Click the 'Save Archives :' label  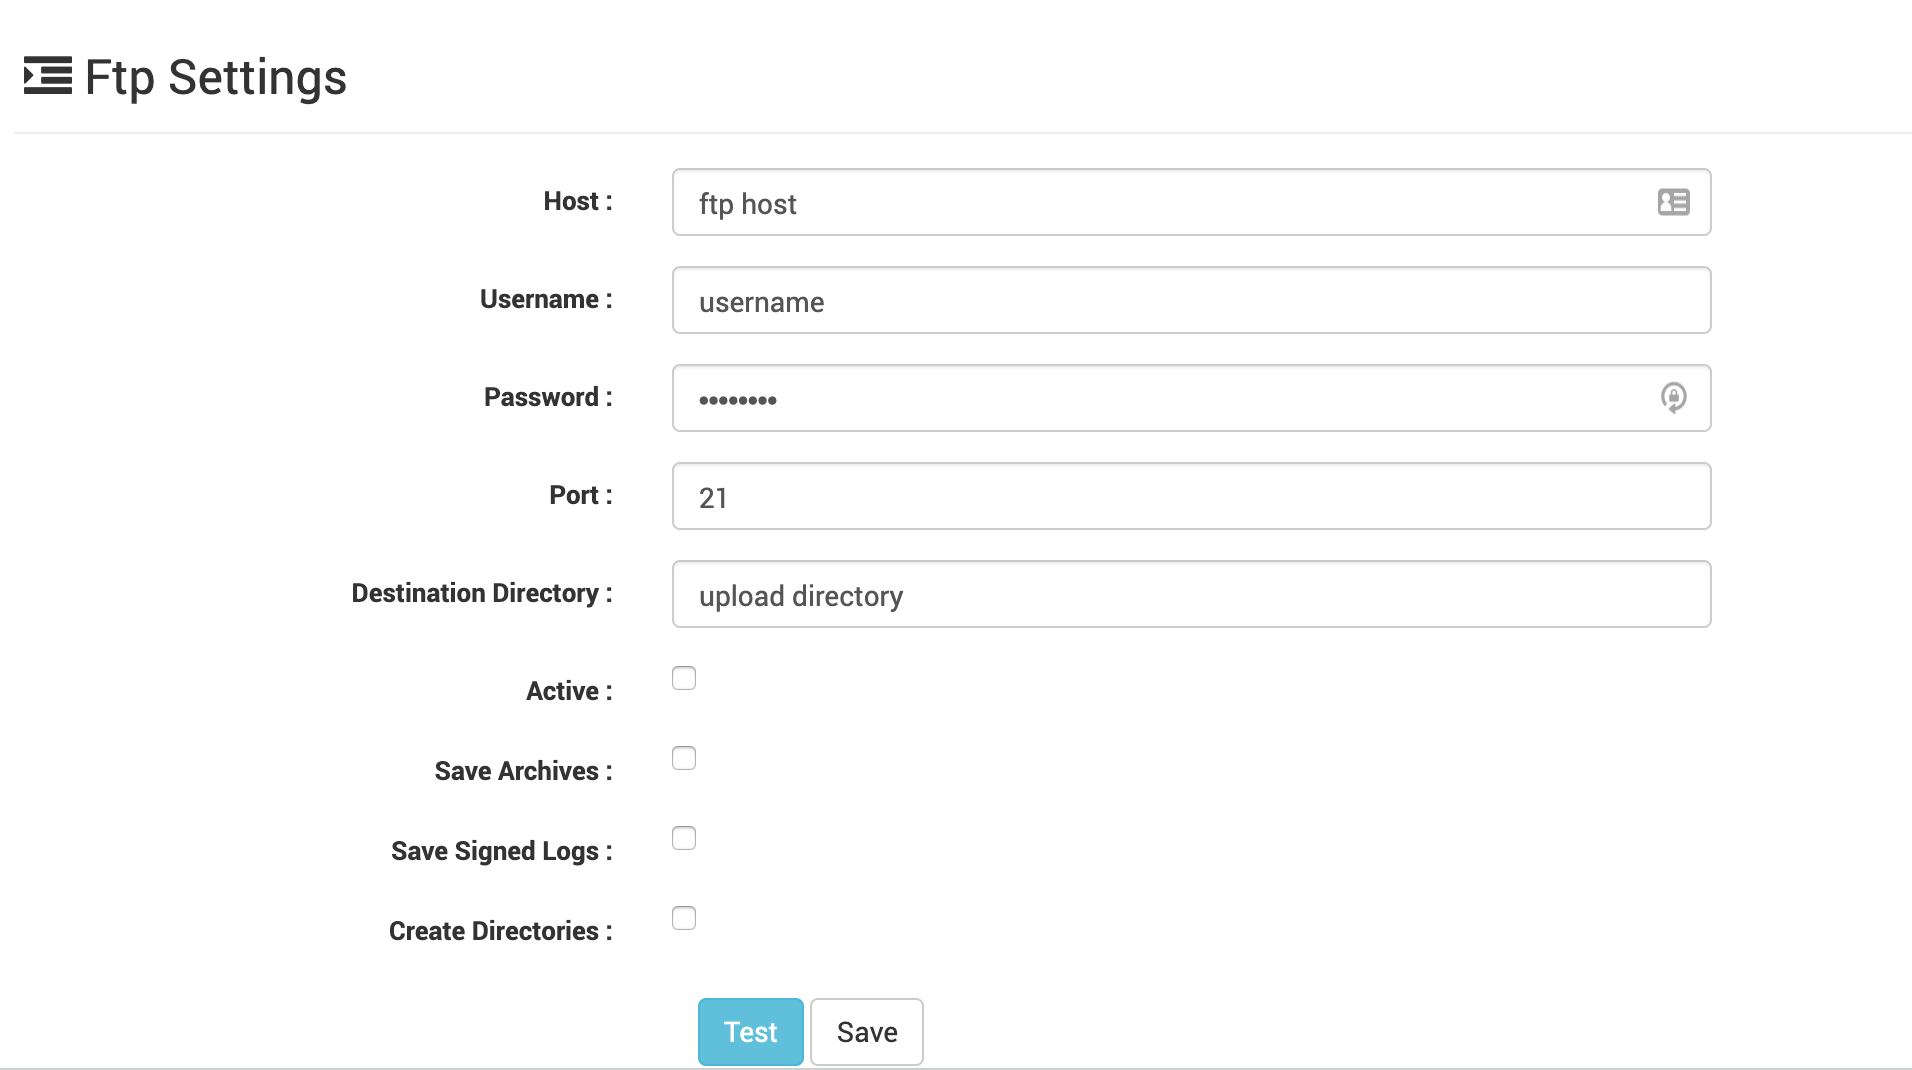click(x=523, y=771)
